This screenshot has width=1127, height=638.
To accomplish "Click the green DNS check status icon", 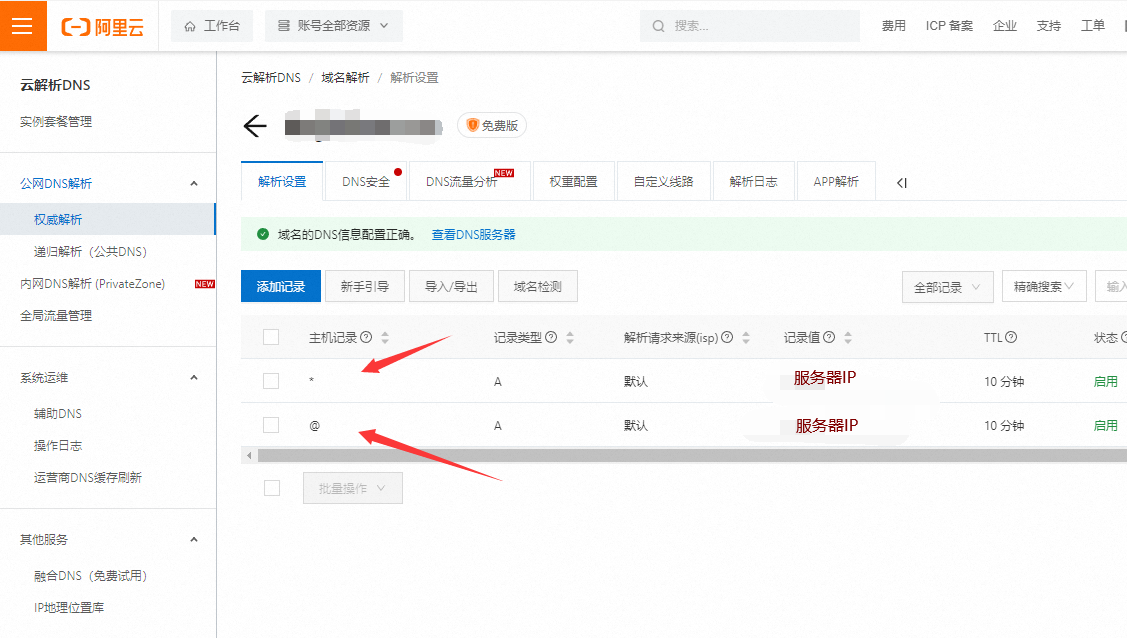I will click(x=263, y=234).
